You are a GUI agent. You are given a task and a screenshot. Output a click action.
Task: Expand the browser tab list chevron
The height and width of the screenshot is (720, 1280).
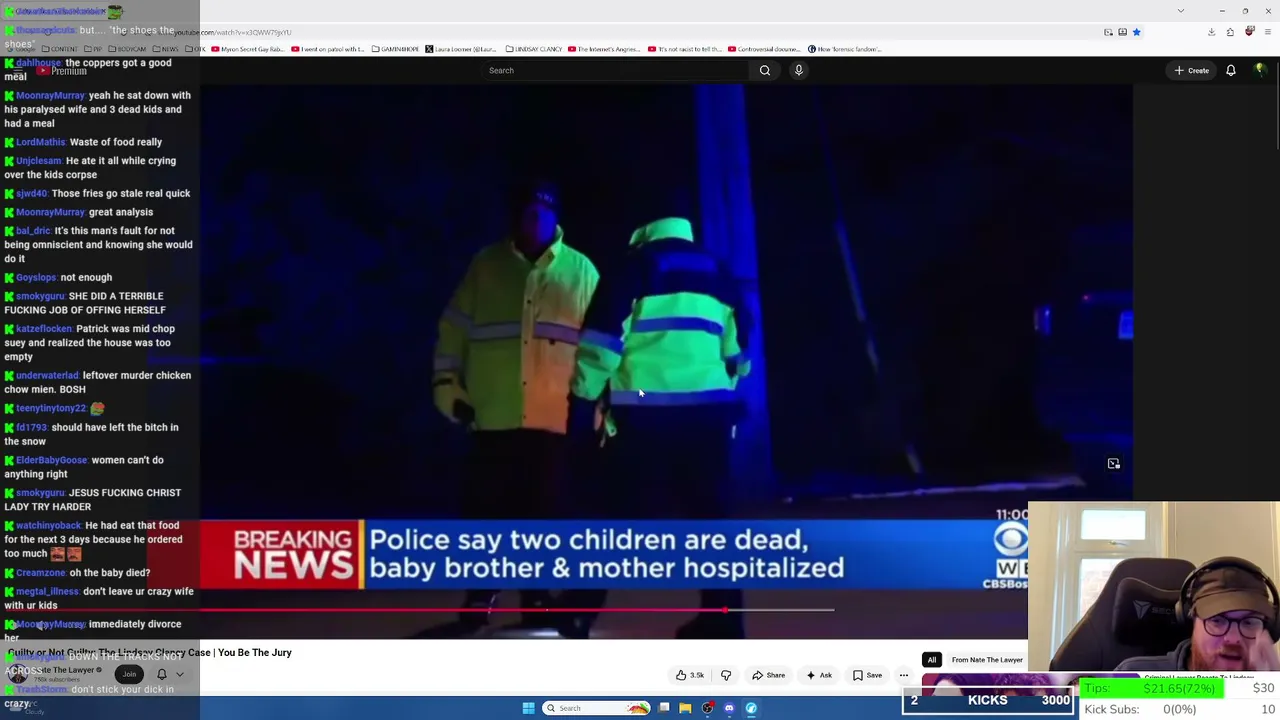(1180, 11)
